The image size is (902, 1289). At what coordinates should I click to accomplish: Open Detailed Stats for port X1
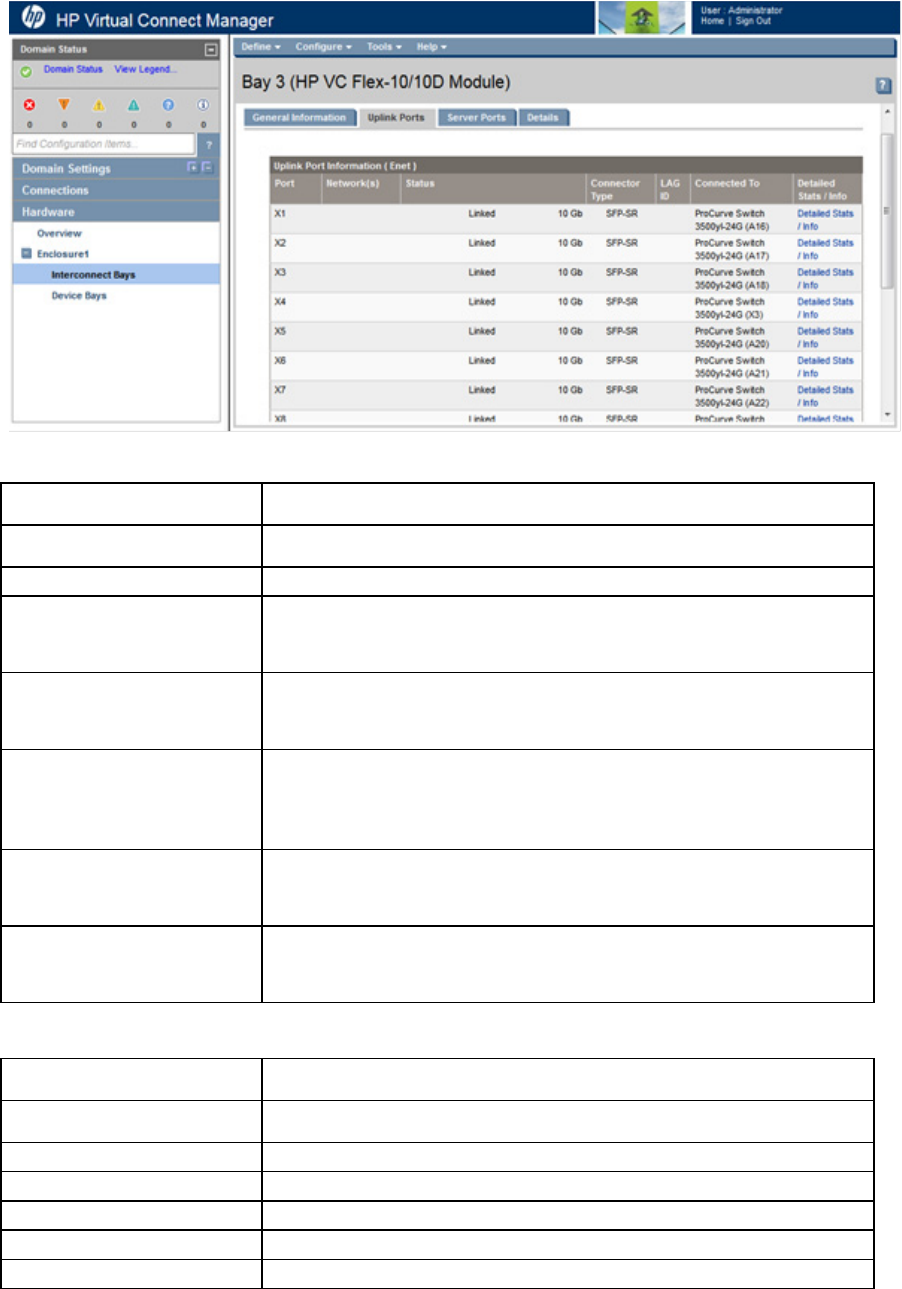coord(825,219)
